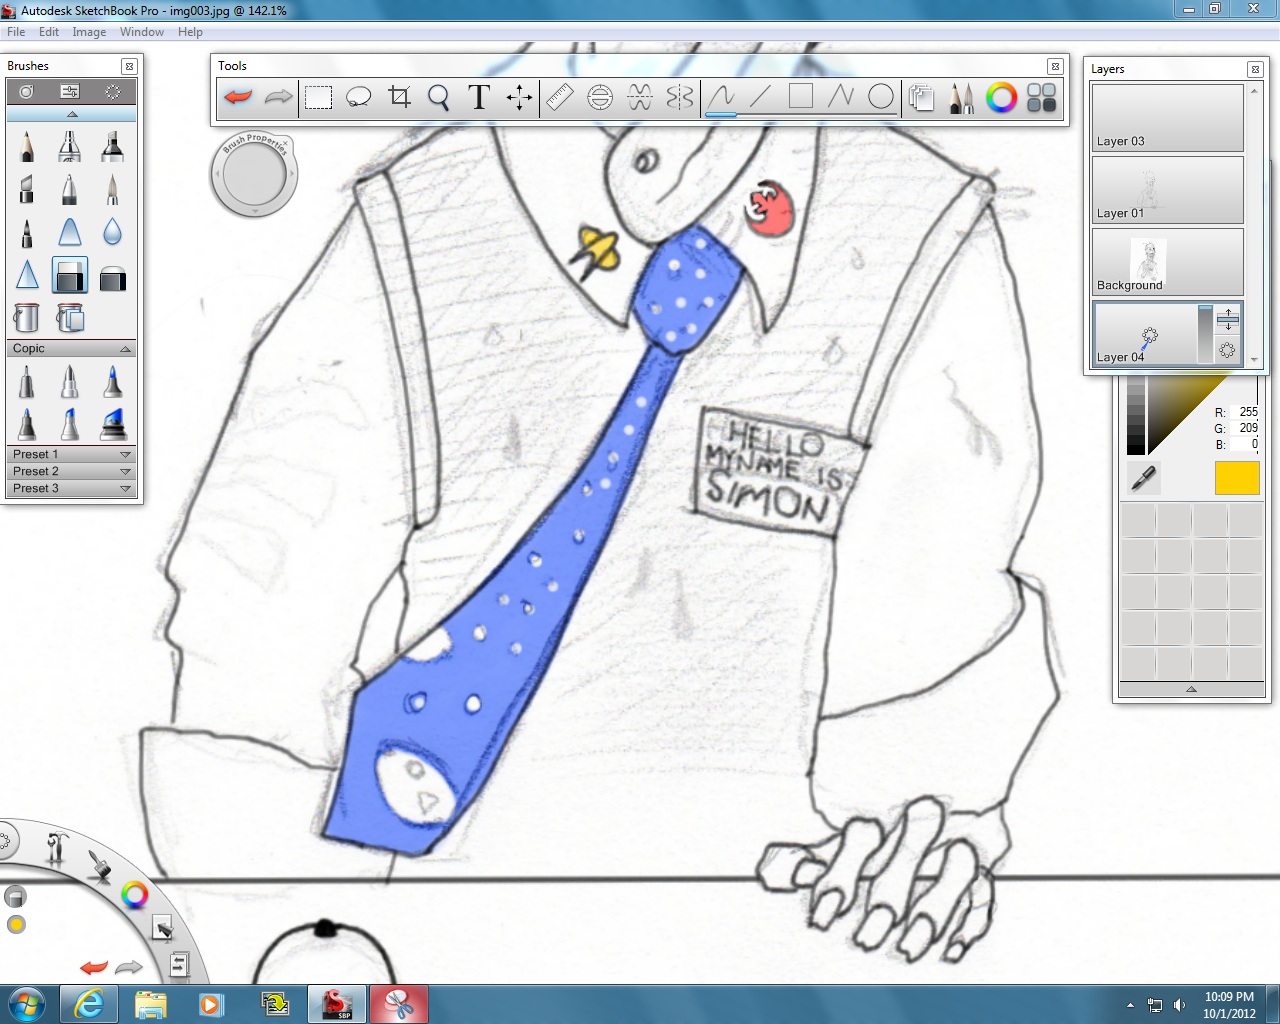1280x1024 pixels.
Task: Select the Smear brush
Action: [x=69, y=232]
